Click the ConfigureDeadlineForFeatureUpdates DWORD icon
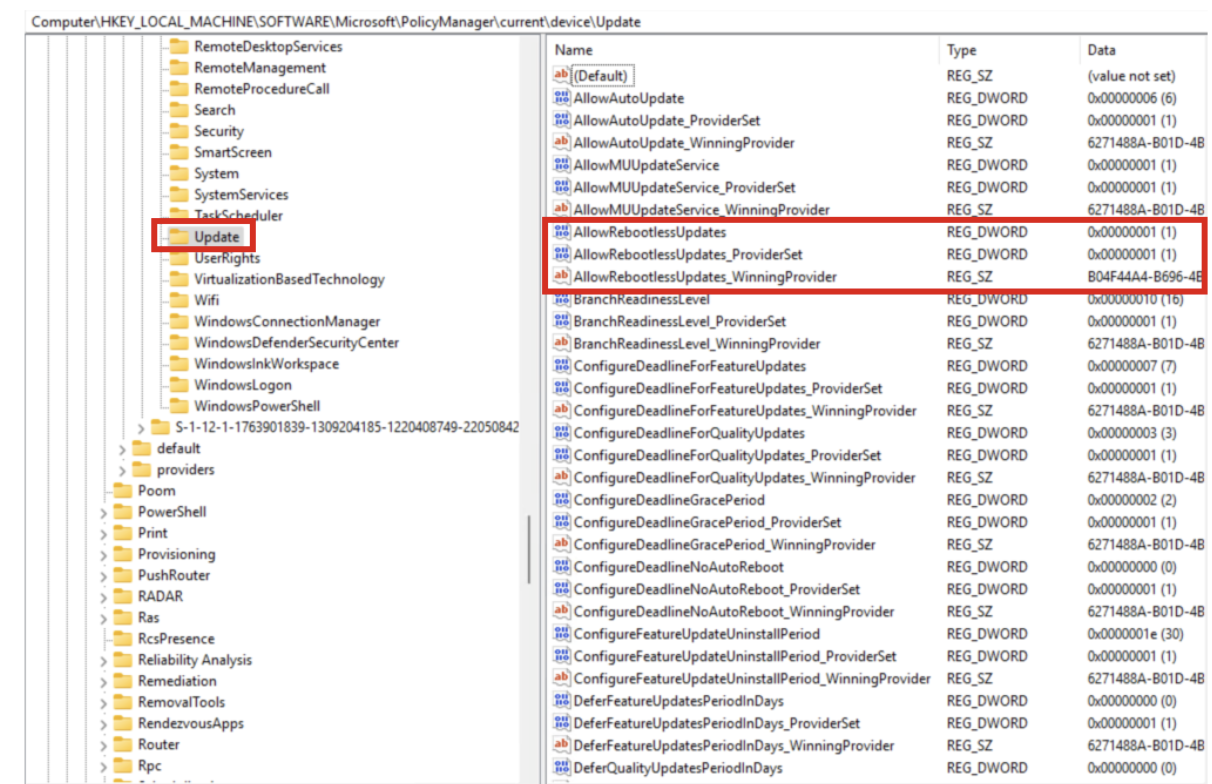The width and height of the screenshot is (1212, 784). point(562,366)
